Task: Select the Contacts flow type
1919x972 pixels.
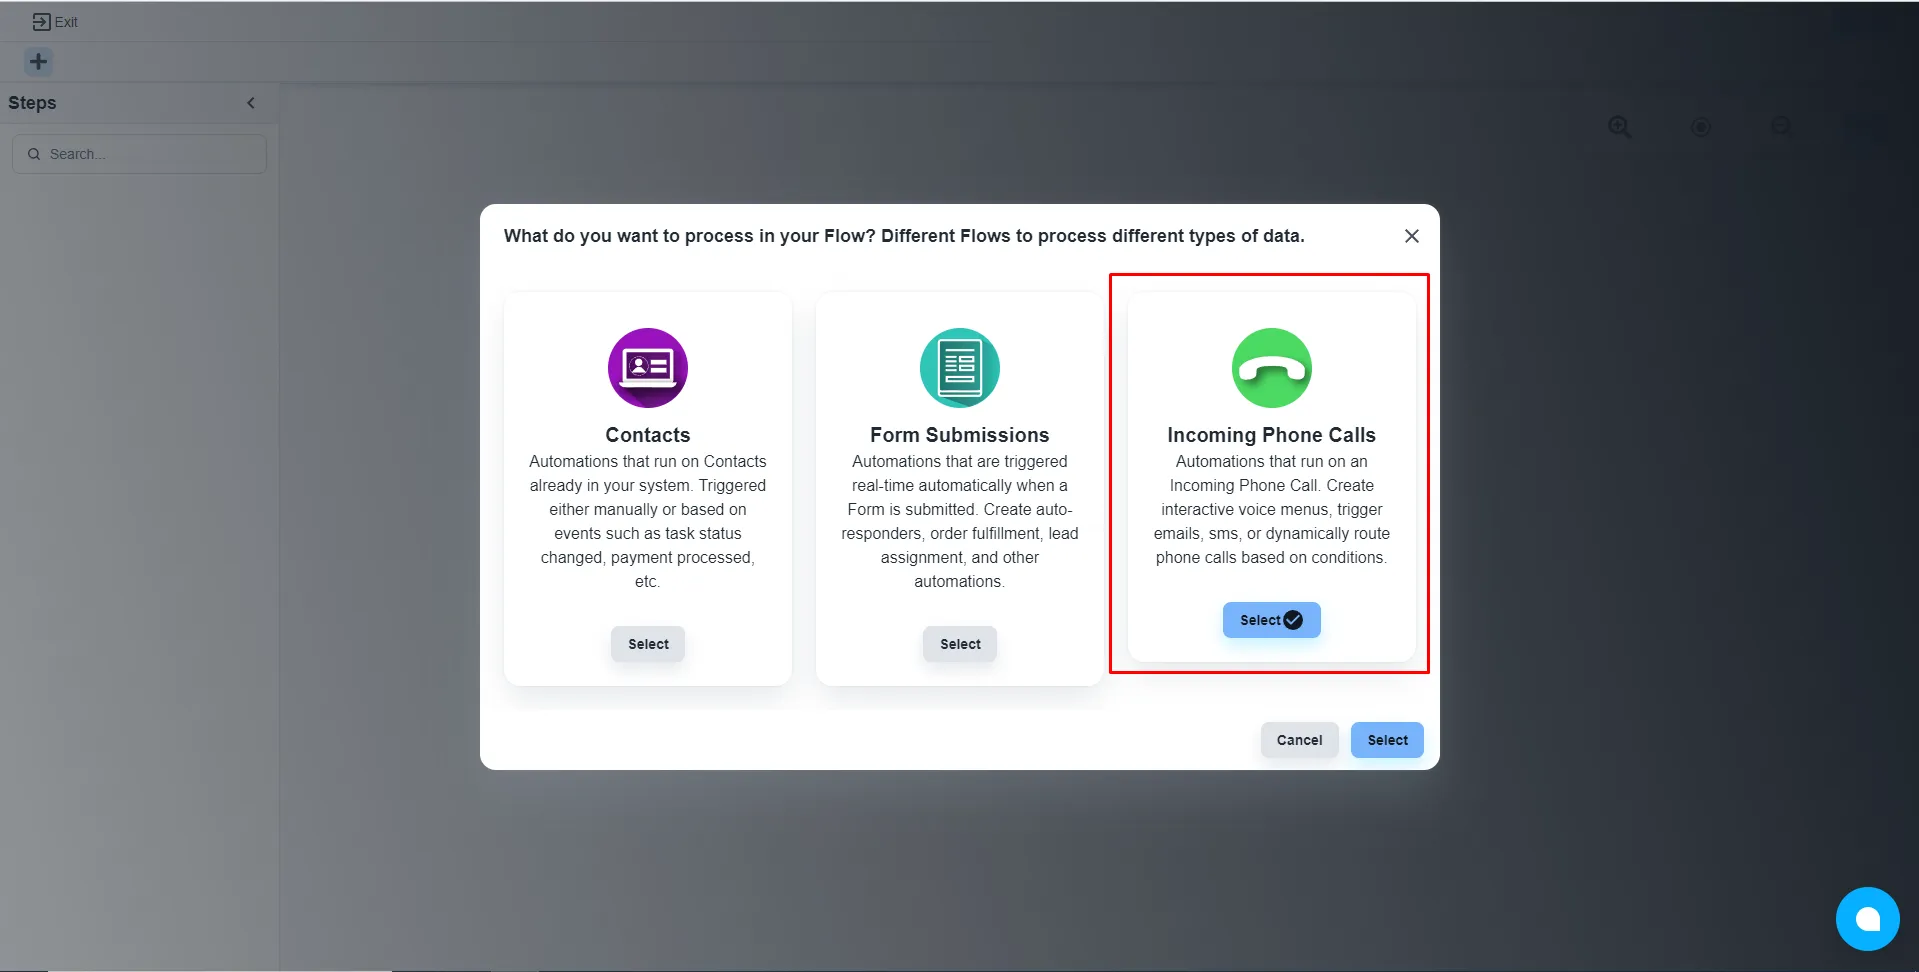Action: tap(648, 644)
